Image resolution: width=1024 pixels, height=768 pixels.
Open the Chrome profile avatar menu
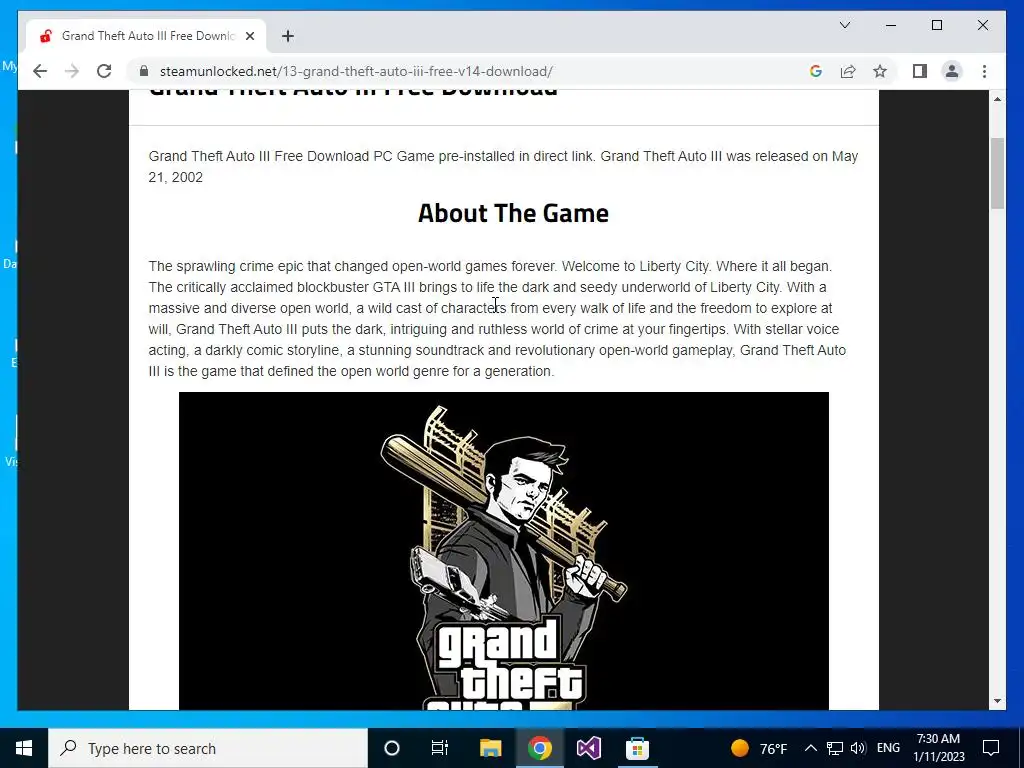(x=952, y=71)
